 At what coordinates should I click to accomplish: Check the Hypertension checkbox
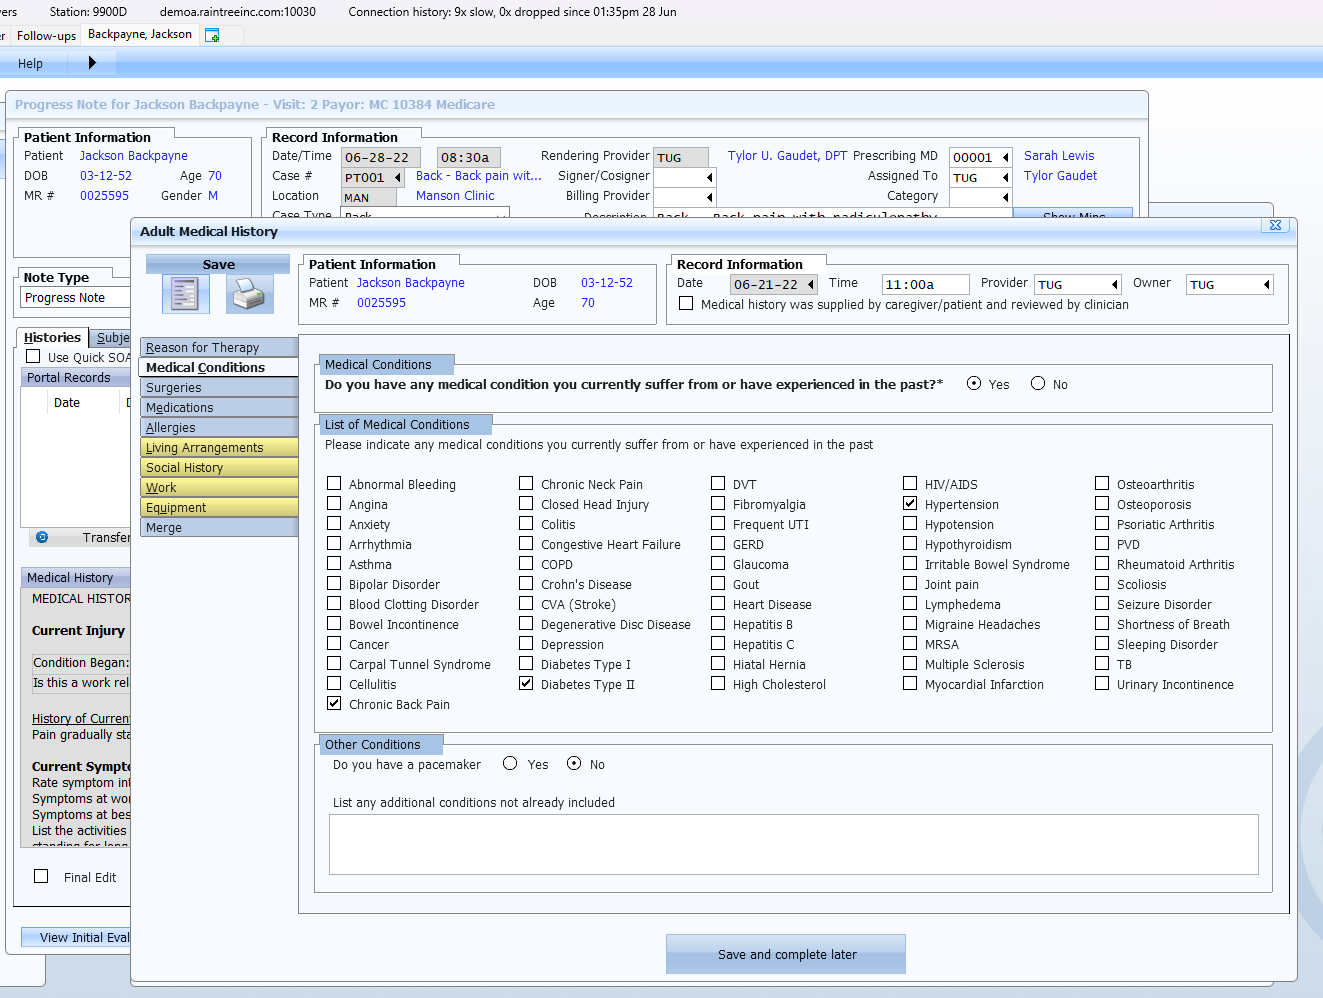tap(910, 503)
